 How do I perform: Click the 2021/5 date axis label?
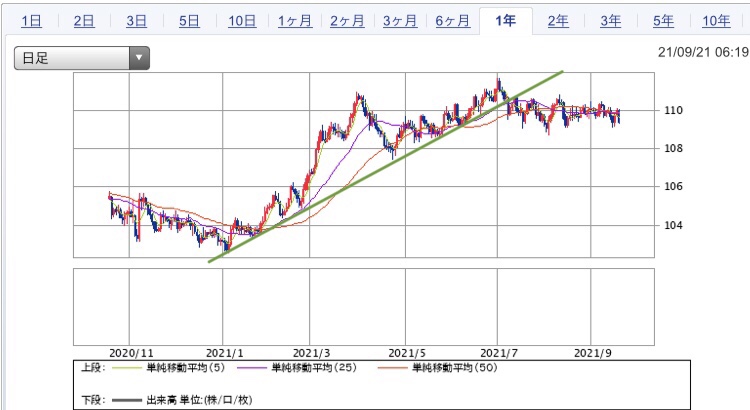coord(407,353)
